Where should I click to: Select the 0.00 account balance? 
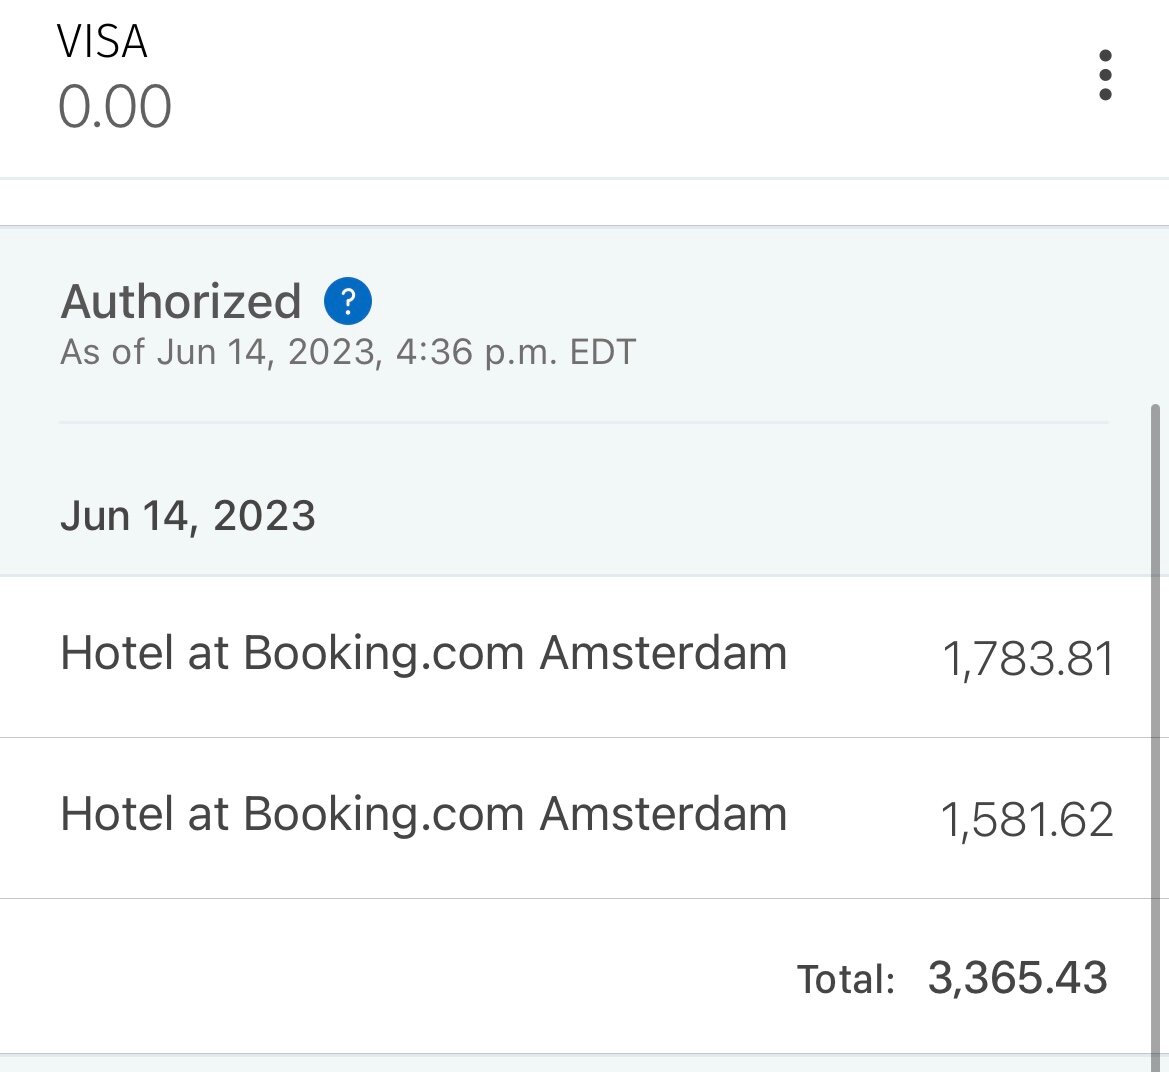pos(115,106)
